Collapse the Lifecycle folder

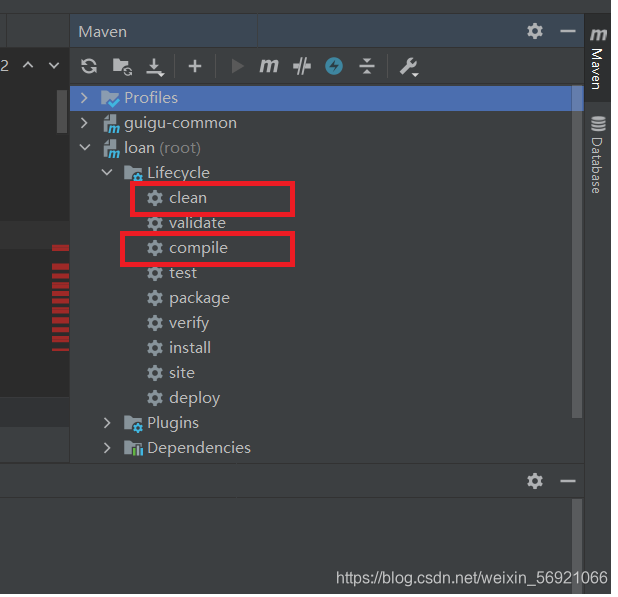[x=107, y=172]
